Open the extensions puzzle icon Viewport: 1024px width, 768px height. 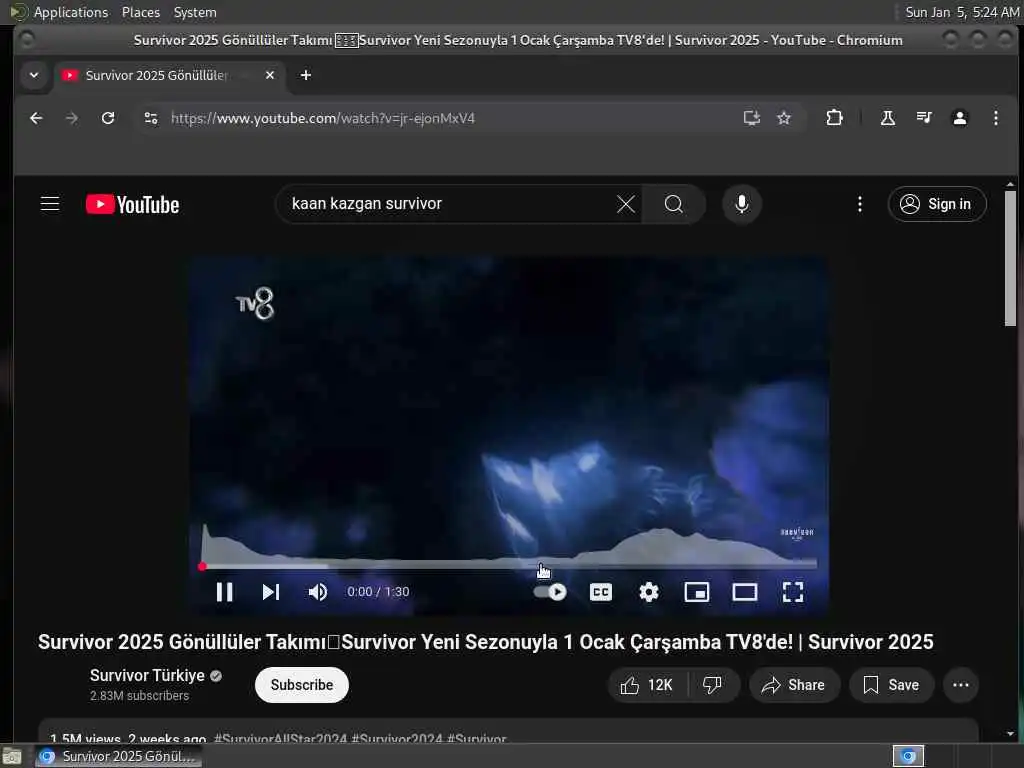pyautogui.click(x=834, y=118)
